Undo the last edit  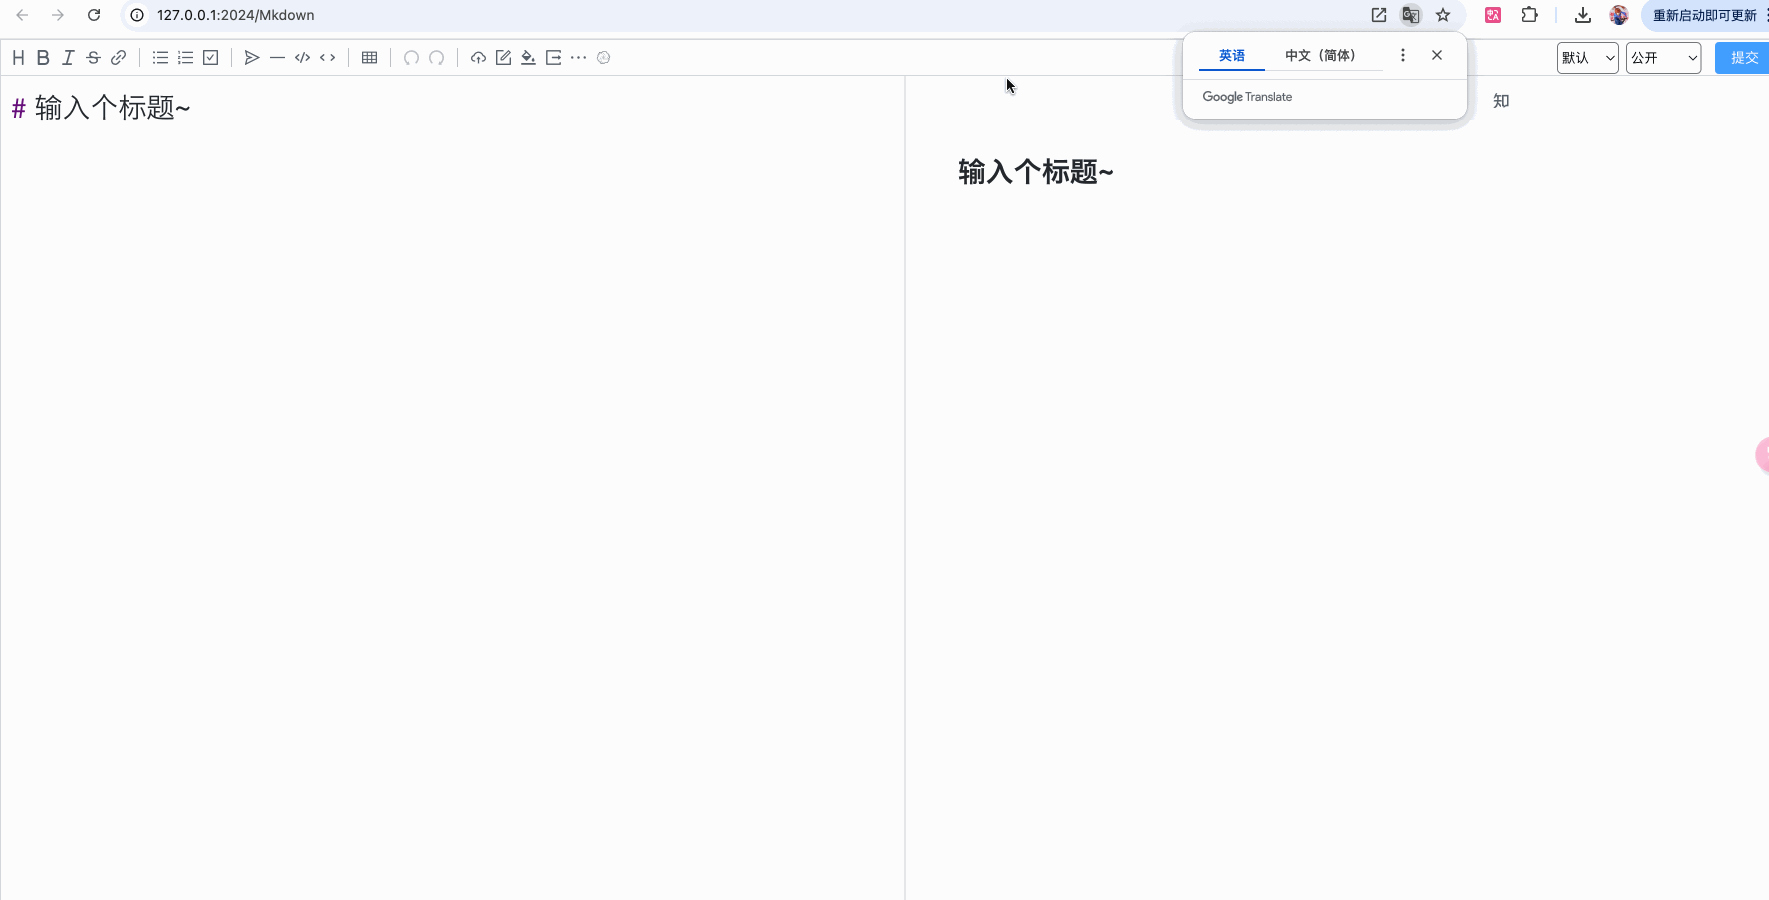pos(411,58)
